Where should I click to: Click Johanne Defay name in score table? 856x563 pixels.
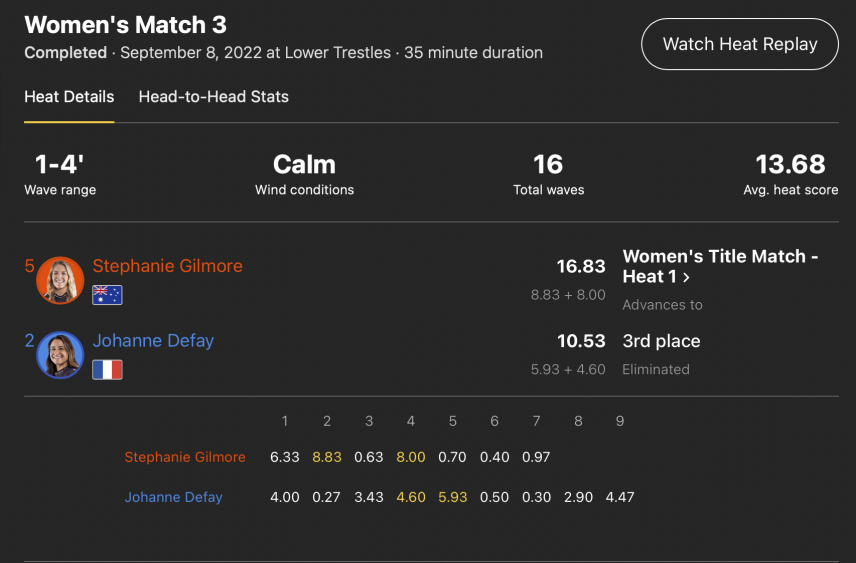tap(174, 497)
